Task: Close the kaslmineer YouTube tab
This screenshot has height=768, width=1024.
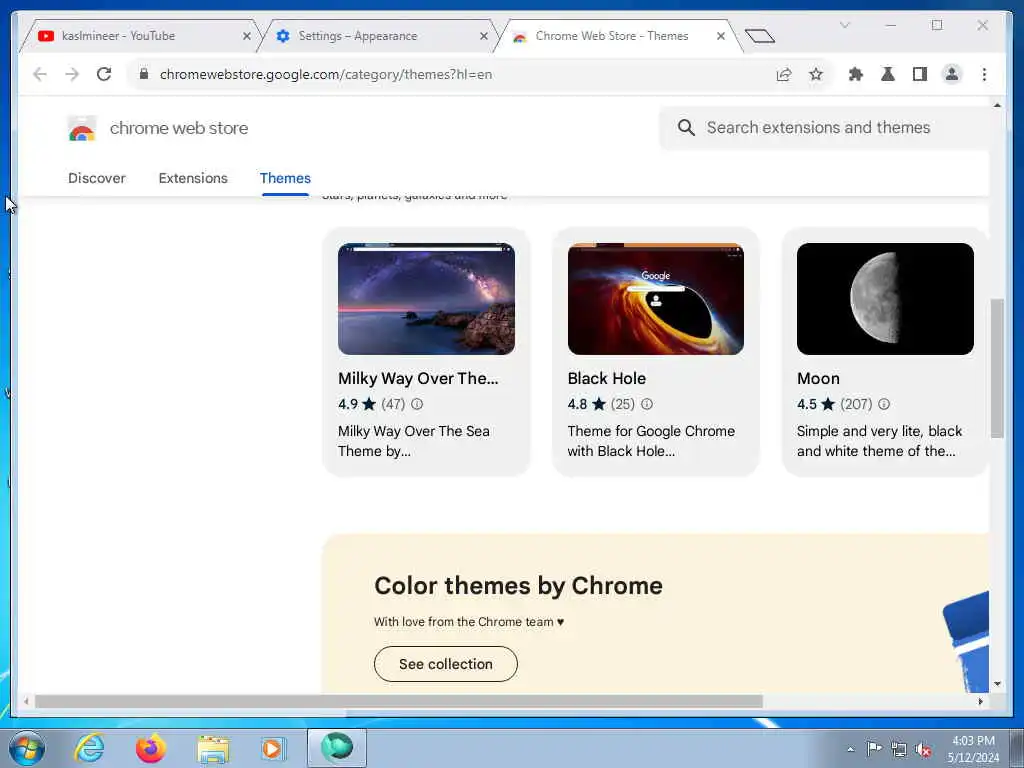Action: [x=247, y=37]
